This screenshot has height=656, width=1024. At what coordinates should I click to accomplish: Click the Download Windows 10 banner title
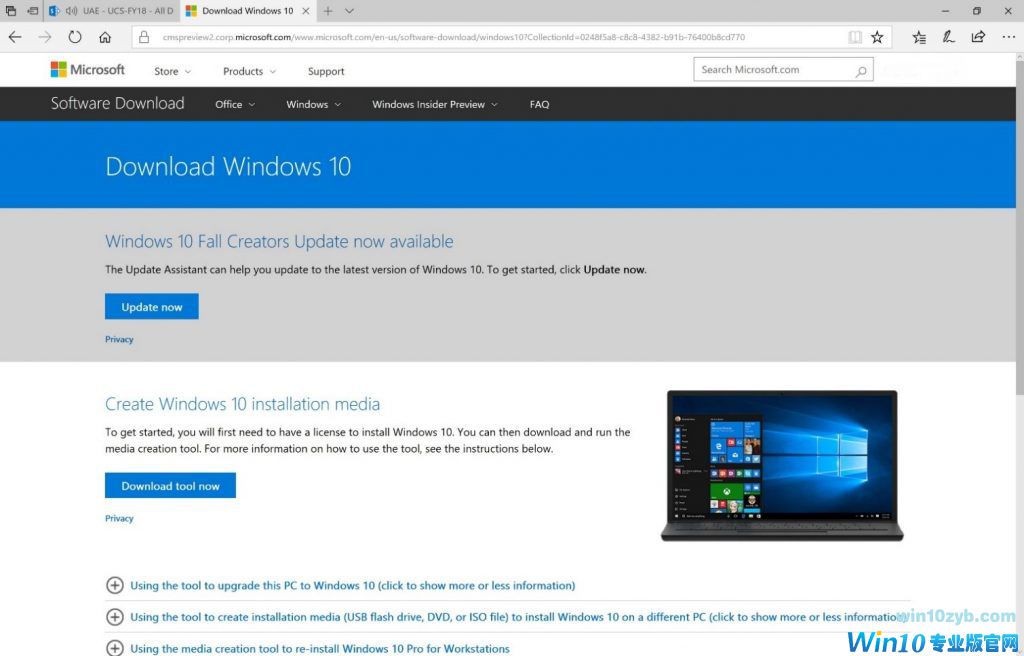[x=228, y=167]
